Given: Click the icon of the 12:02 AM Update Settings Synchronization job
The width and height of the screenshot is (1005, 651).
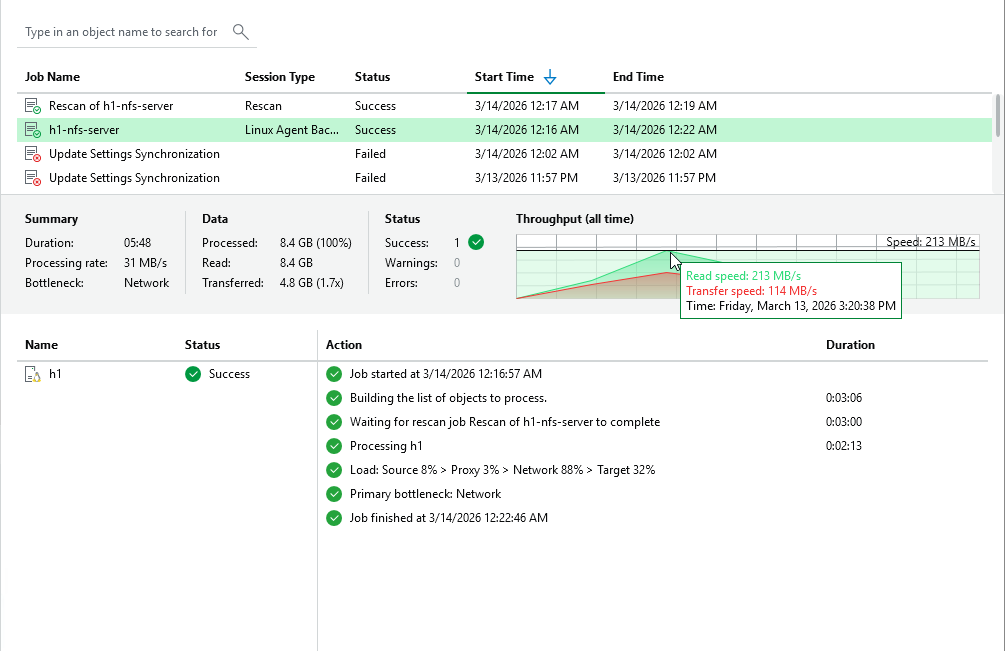Looking at the screenshot, I should [33, 154].
